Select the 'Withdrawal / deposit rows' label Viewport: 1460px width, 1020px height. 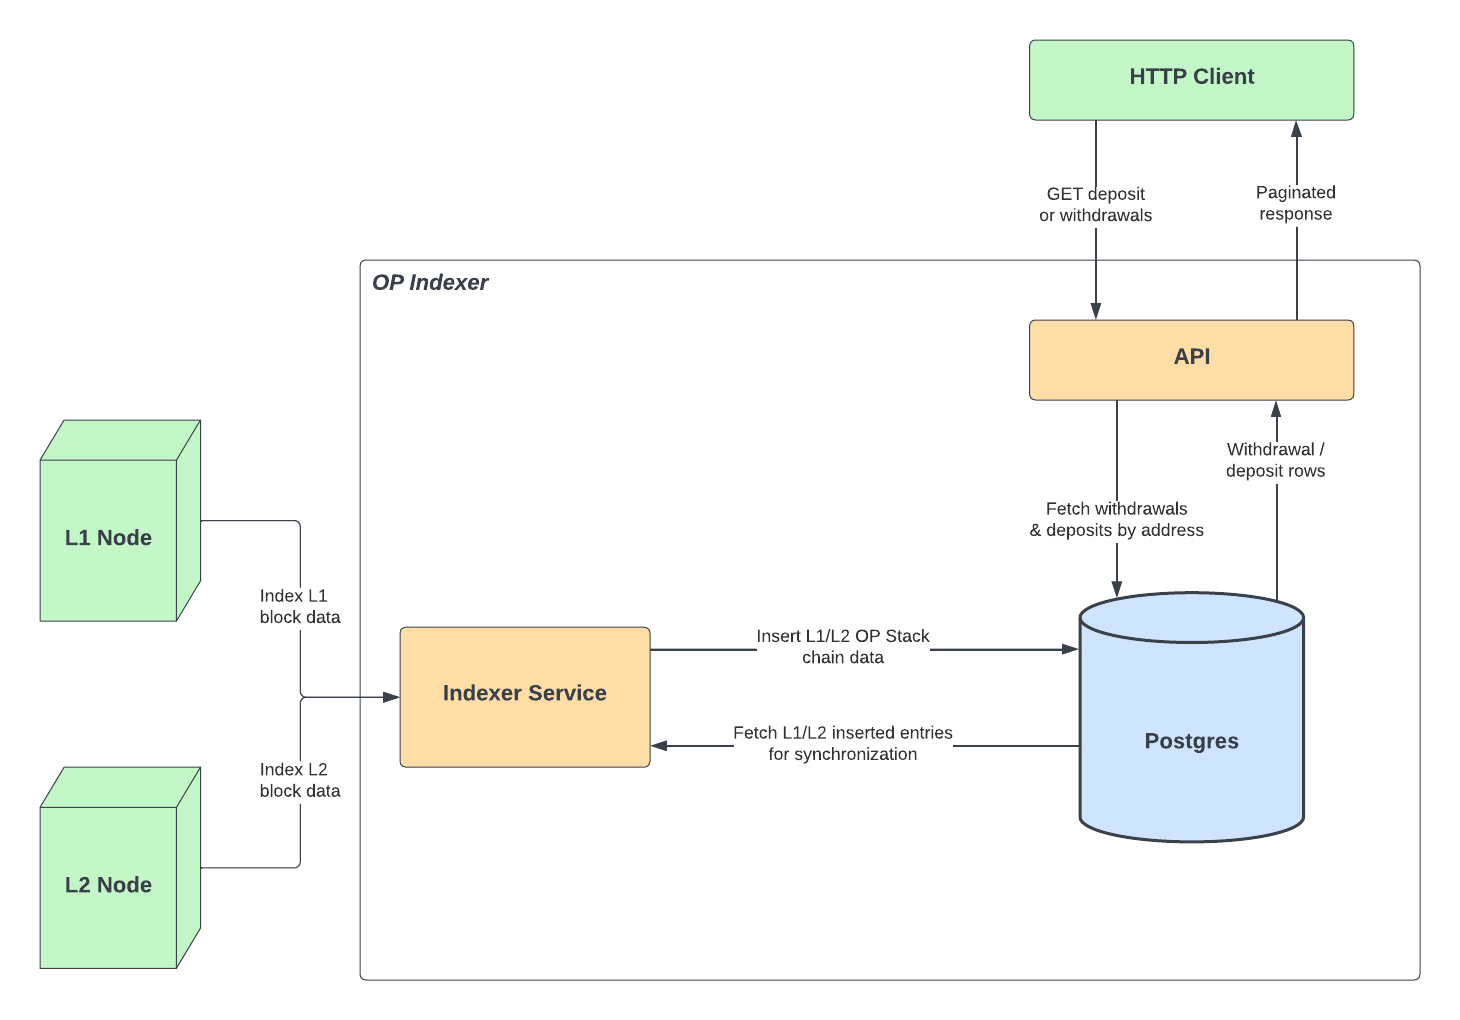(x=1276, y=460)
